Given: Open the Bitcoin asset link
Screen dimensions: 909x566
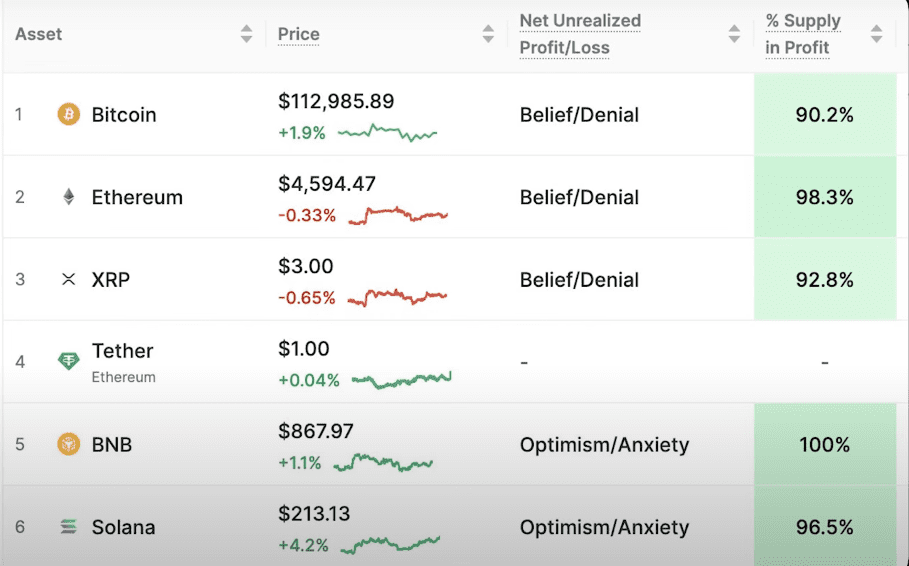Looking at the screenshot, I should (x=124, y=115).
